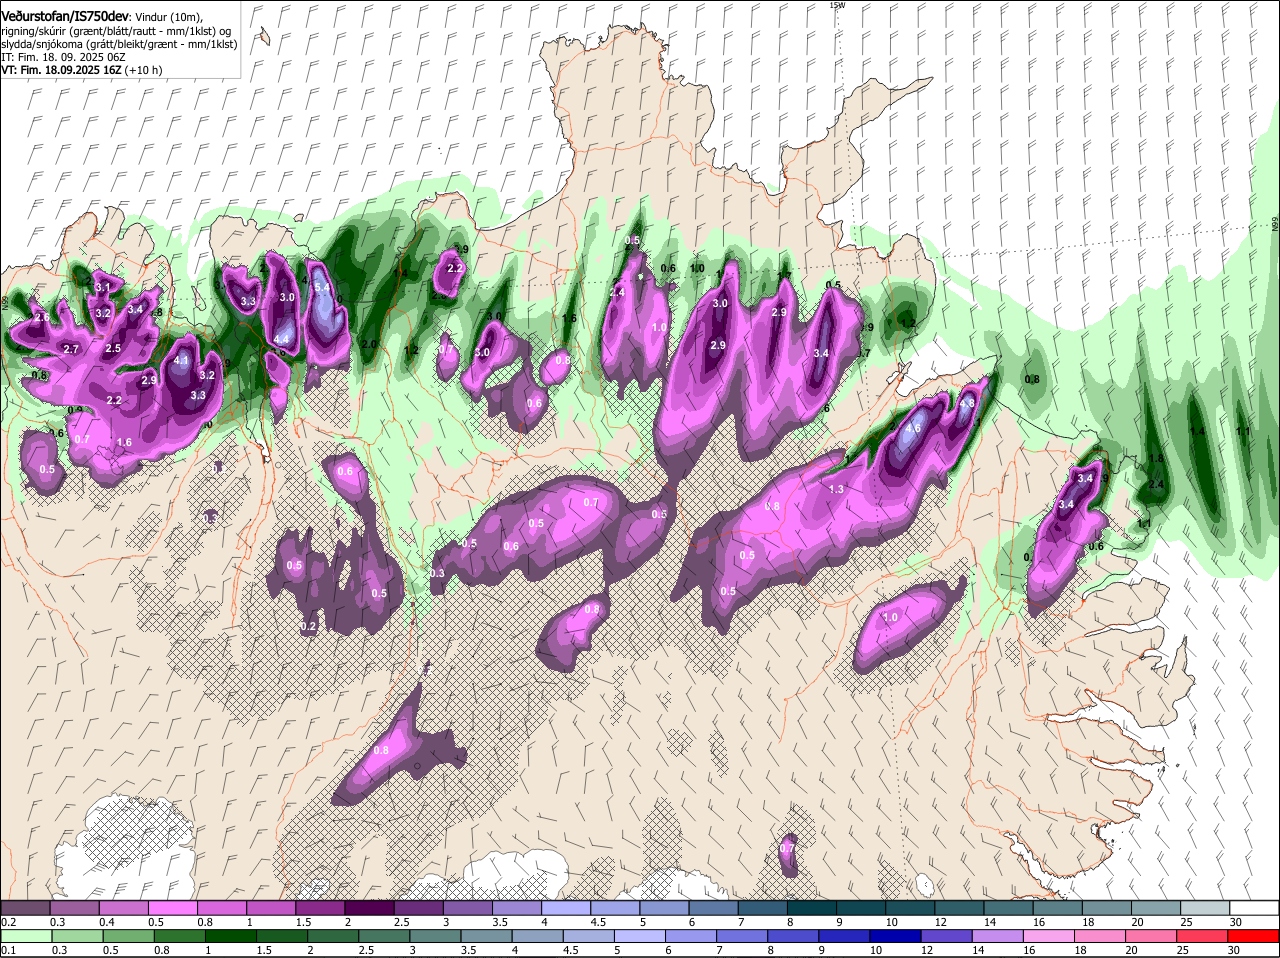The height and width of the screenshot is (958, 1280).
Task: Select the darkest green 1–1.5 rain legend swatch
Action: [x=231, y=935]
